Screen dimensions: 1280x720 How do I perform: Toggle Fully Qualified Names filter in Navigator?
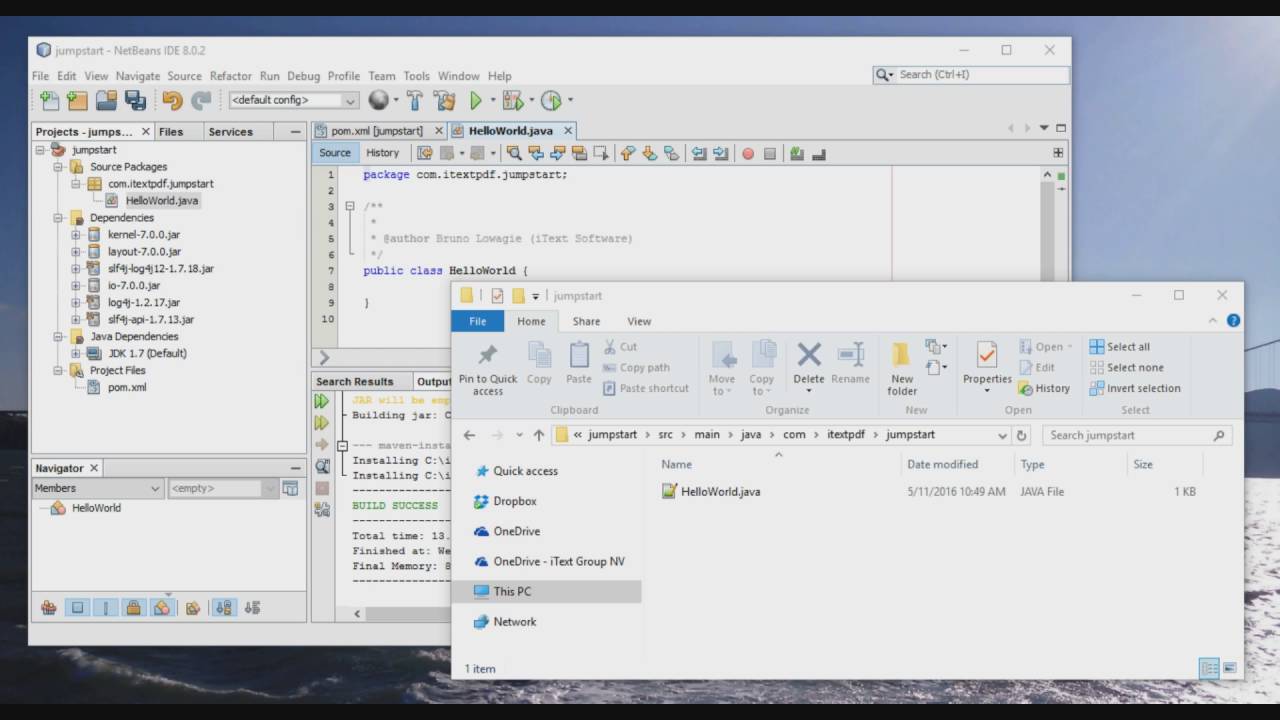click(x=193, y=607)
